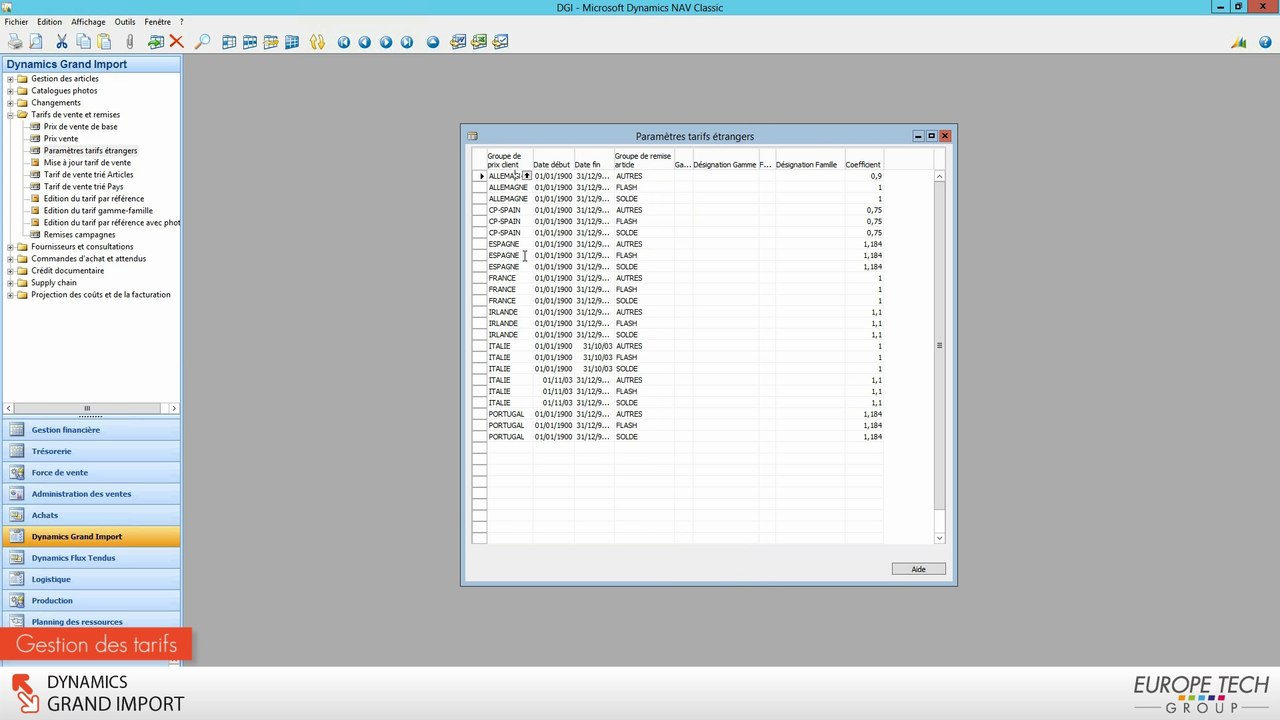This screenshot has height=720, width=1280.
Task: Click the Groupe de prix client header
Action: (509, 160)
